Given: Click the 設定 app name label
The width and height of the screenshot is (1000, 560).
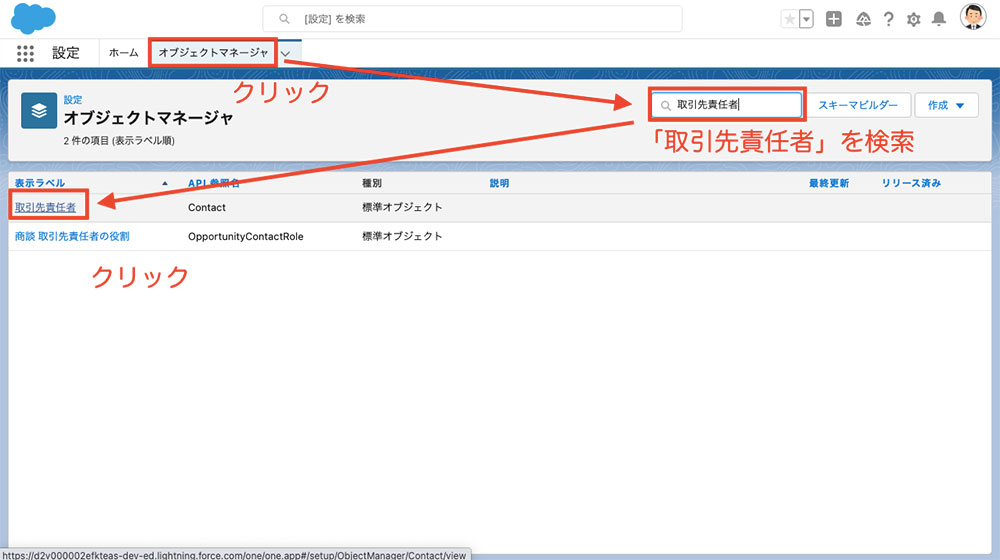Looking at the screenshot, I should click(66, 53).
